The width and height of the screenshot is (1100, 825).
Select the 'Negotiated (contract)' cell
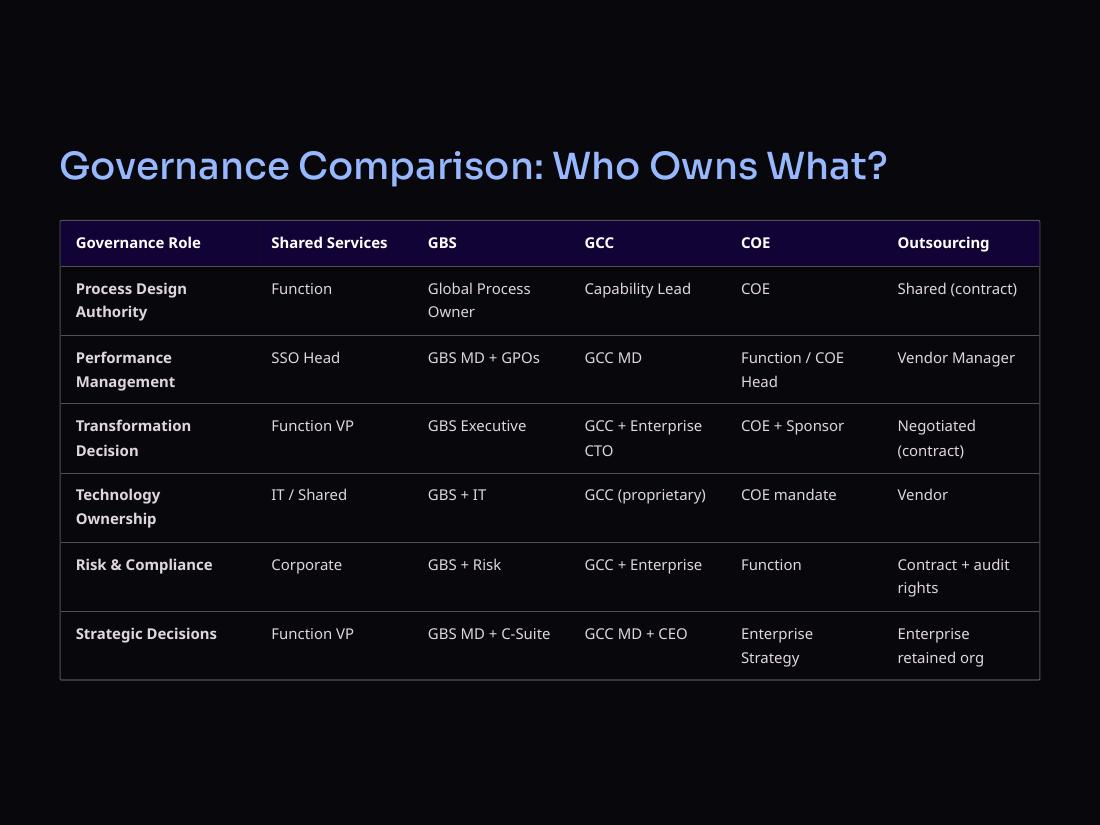(937, 438)
